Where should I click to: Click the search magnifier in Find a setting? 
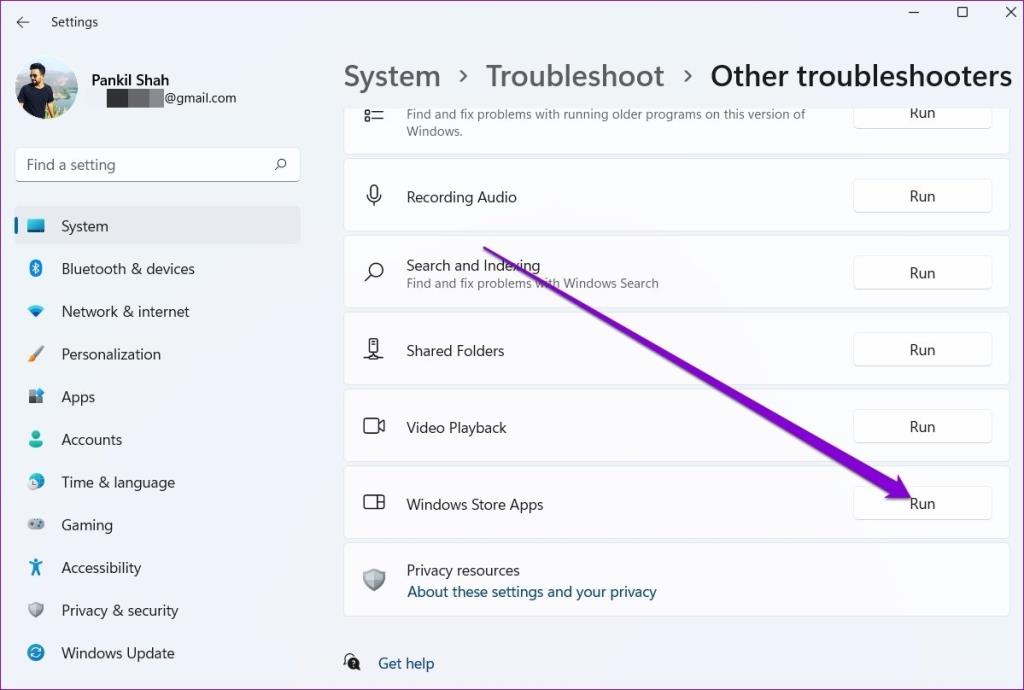coord(281,165)
